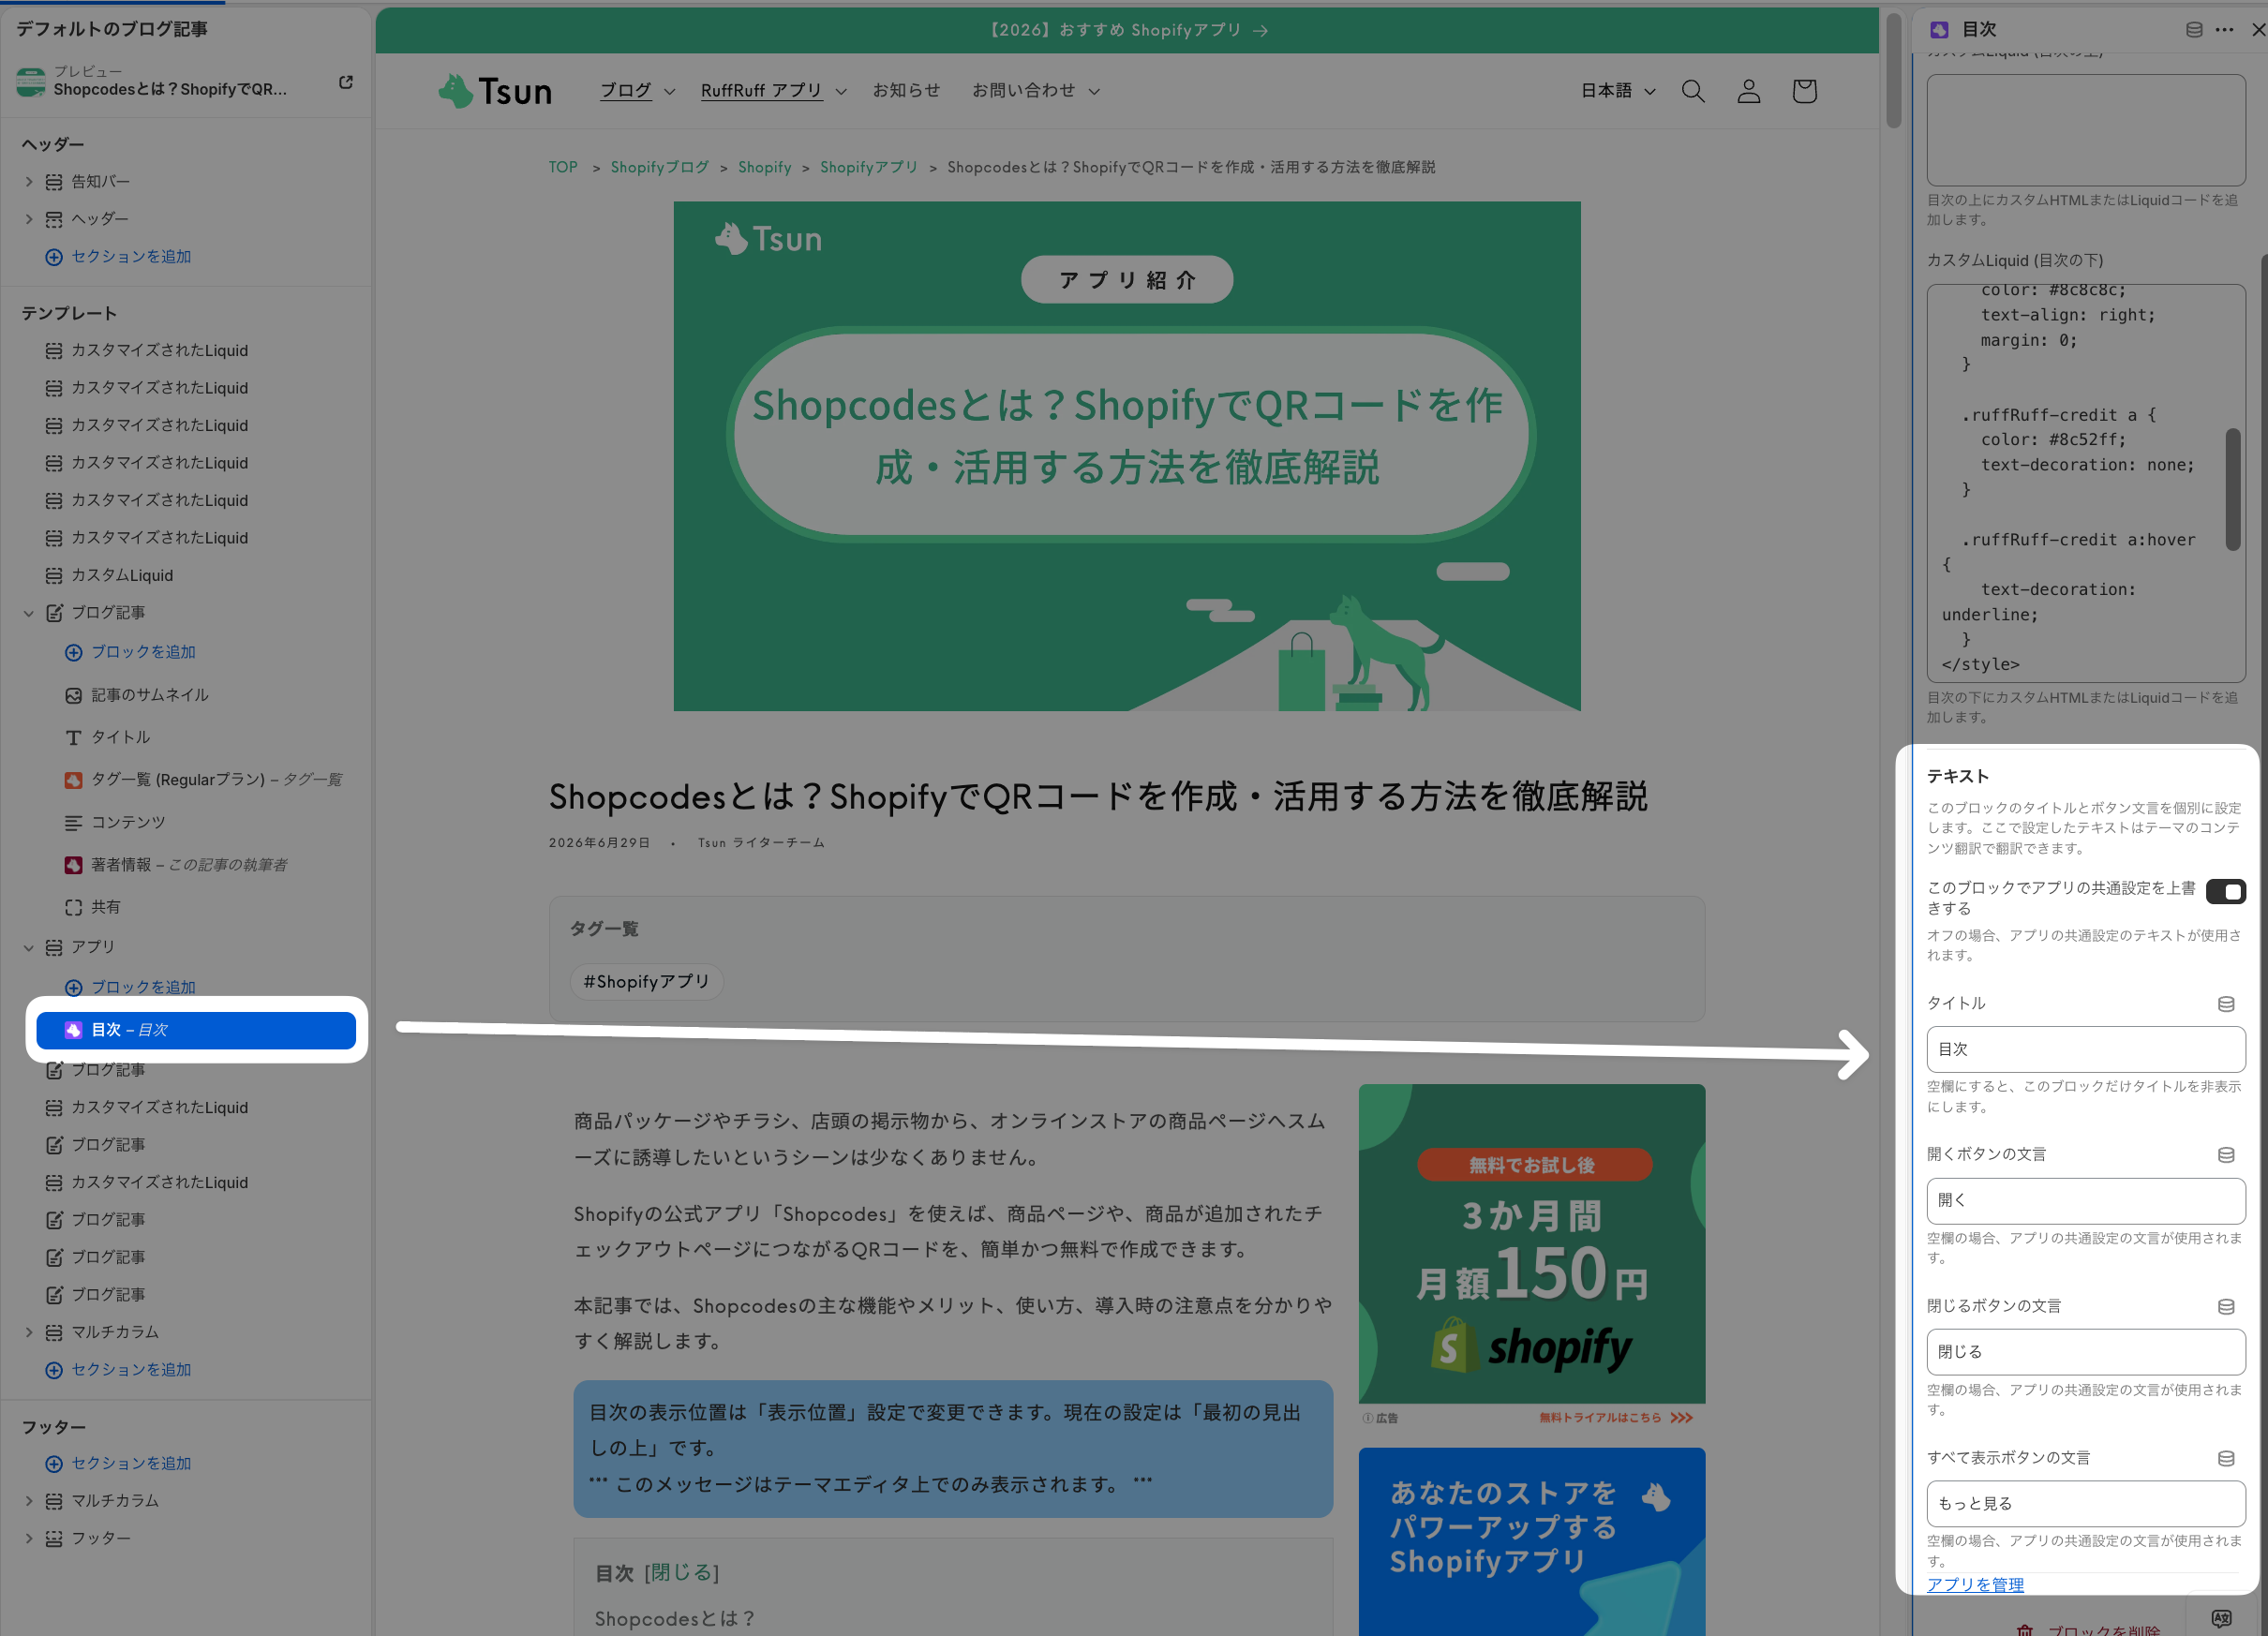Open the お知らせ navigation item
Viewport: 2268px width, 1636px height.
[906, 91]
